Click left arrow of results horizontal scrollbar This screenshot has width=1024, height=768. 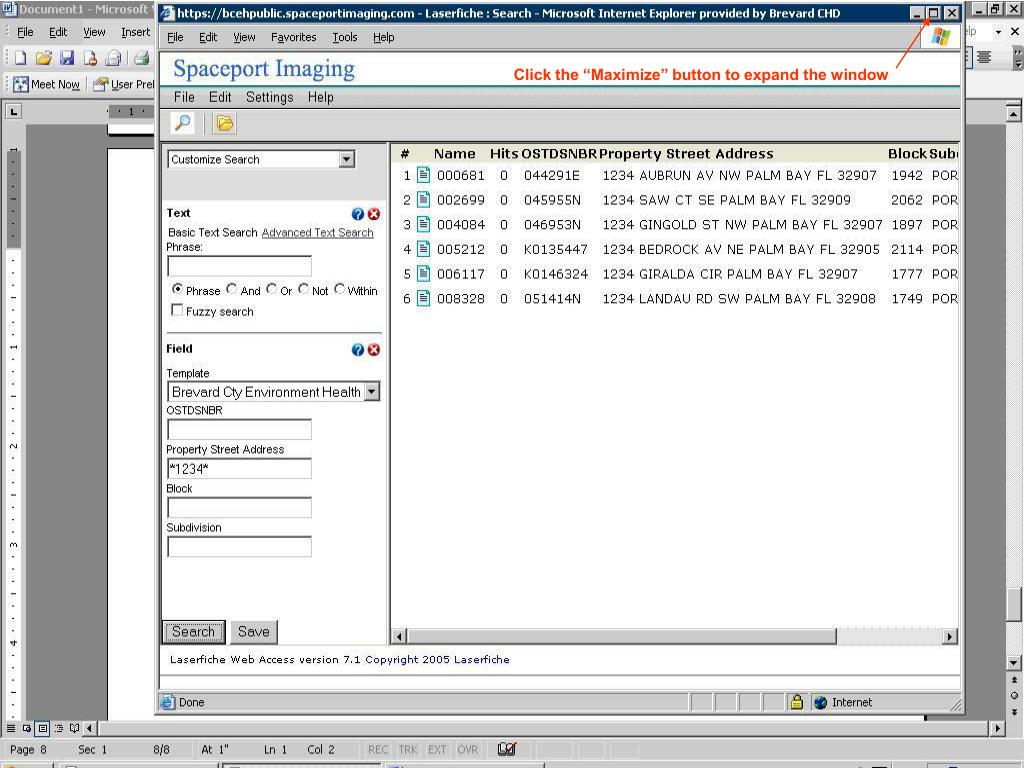click(399, 636)
